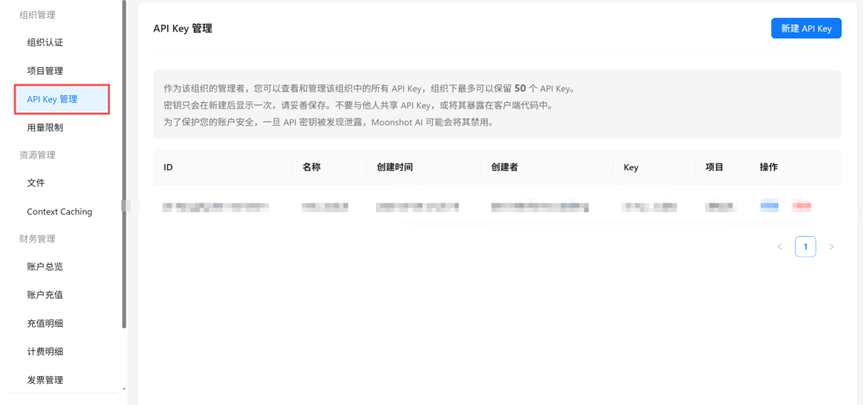Click the 创建者 column header
The image size is (863, 405).
[x=504, y=167]
